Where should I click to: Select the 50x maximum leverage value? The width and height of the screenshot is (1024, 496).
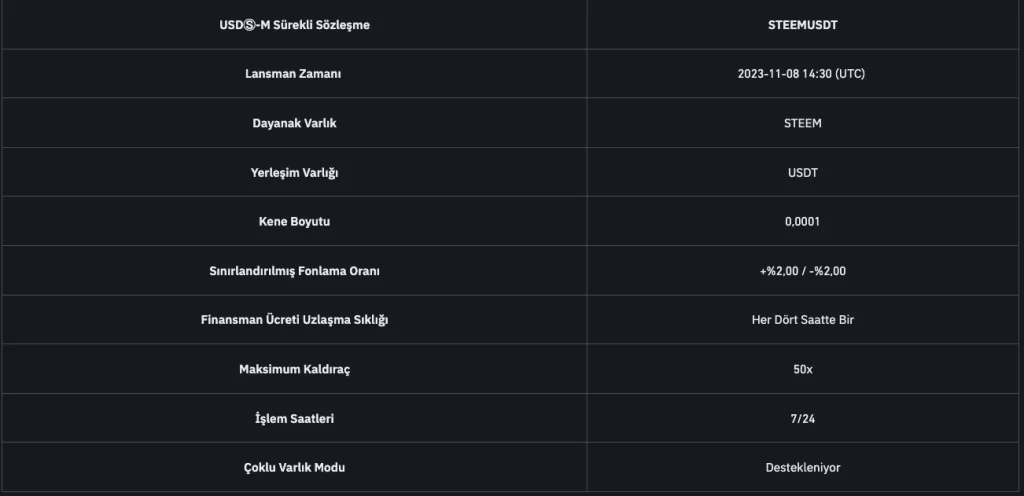click(802, 369)
